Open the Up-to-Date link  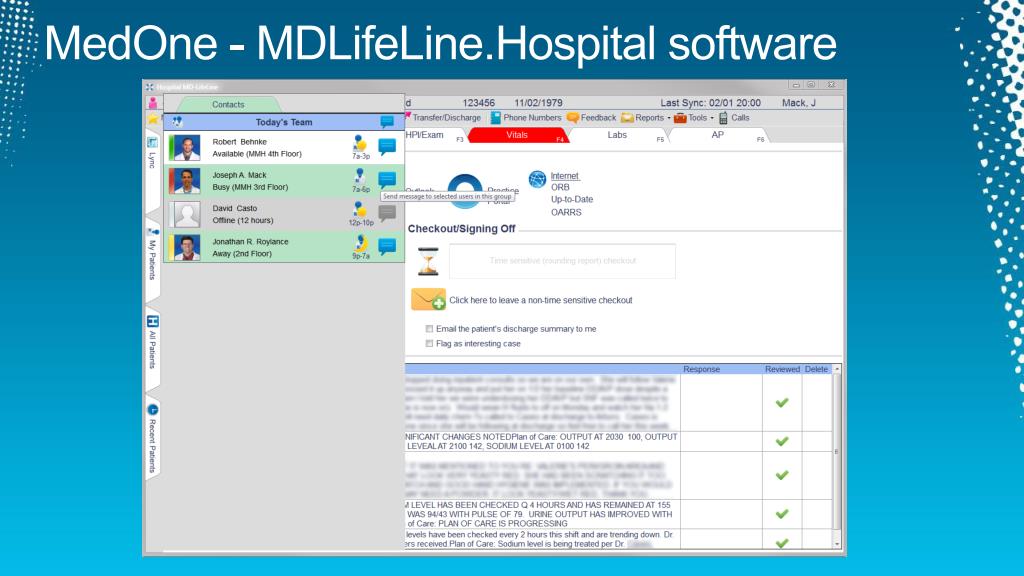(x=572, y=200)
